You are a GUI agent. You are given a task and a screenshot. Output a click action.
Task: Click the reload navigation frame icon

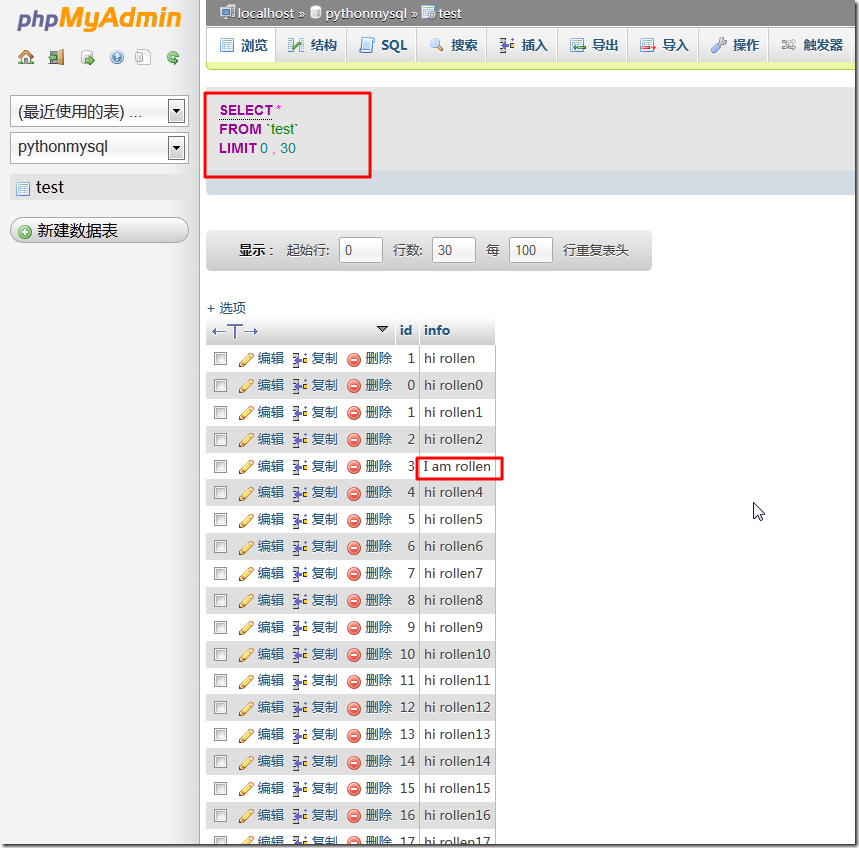[173, 57]
